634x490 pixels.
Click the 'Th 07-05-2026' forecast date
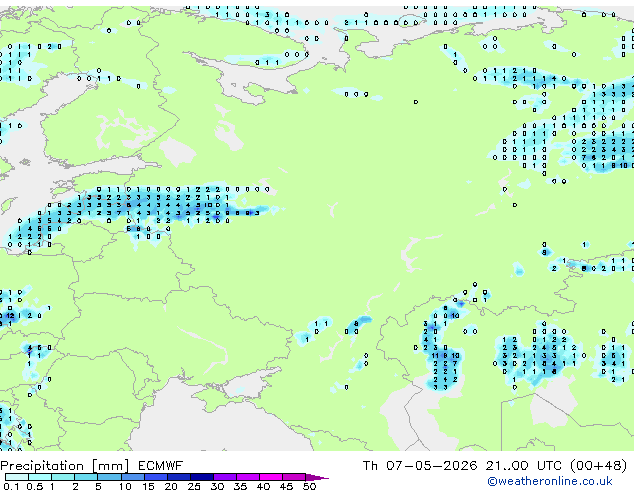pos(420,466)
